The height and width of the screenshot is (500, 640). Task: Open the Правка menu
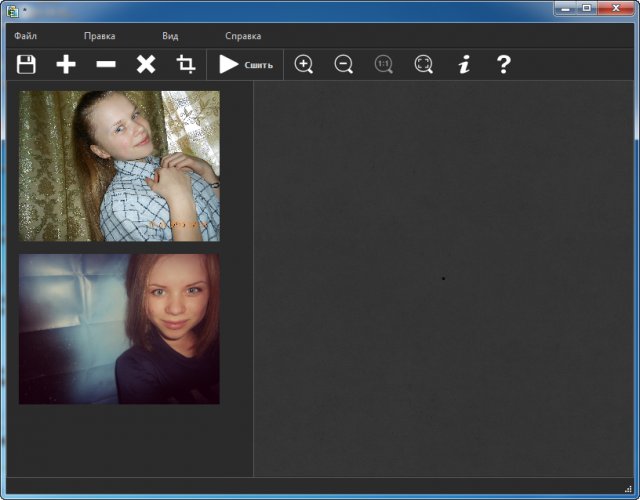pos(99,36)
